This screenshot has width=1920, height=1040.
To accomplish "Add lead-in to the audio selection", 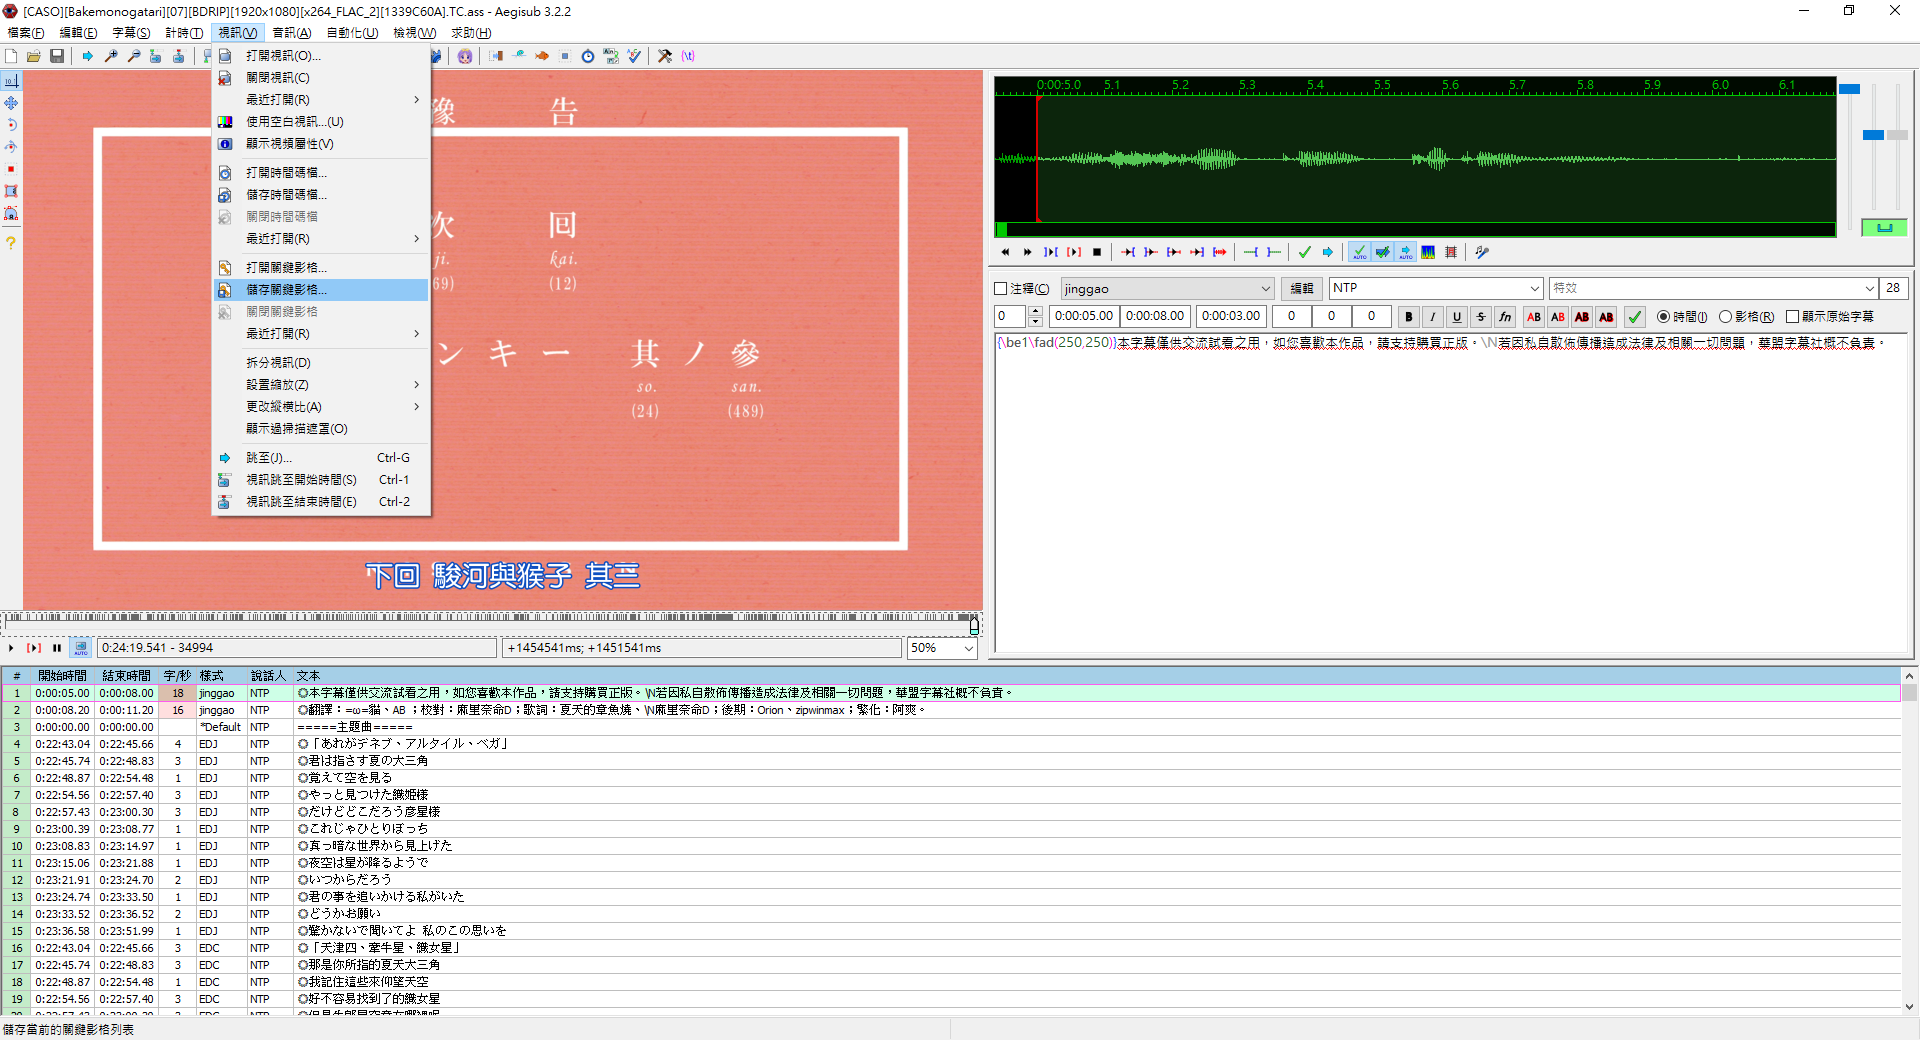I will click(x=1251, y=252).
